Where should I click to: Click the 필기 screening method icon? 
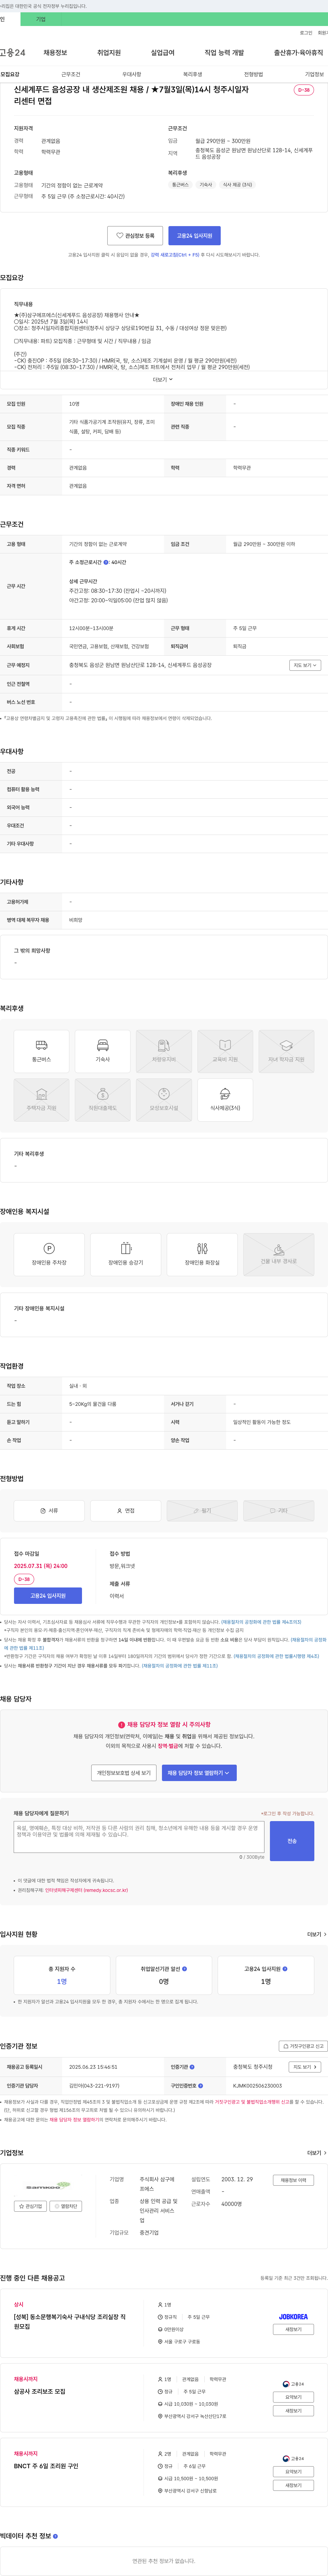(202, 1510)
